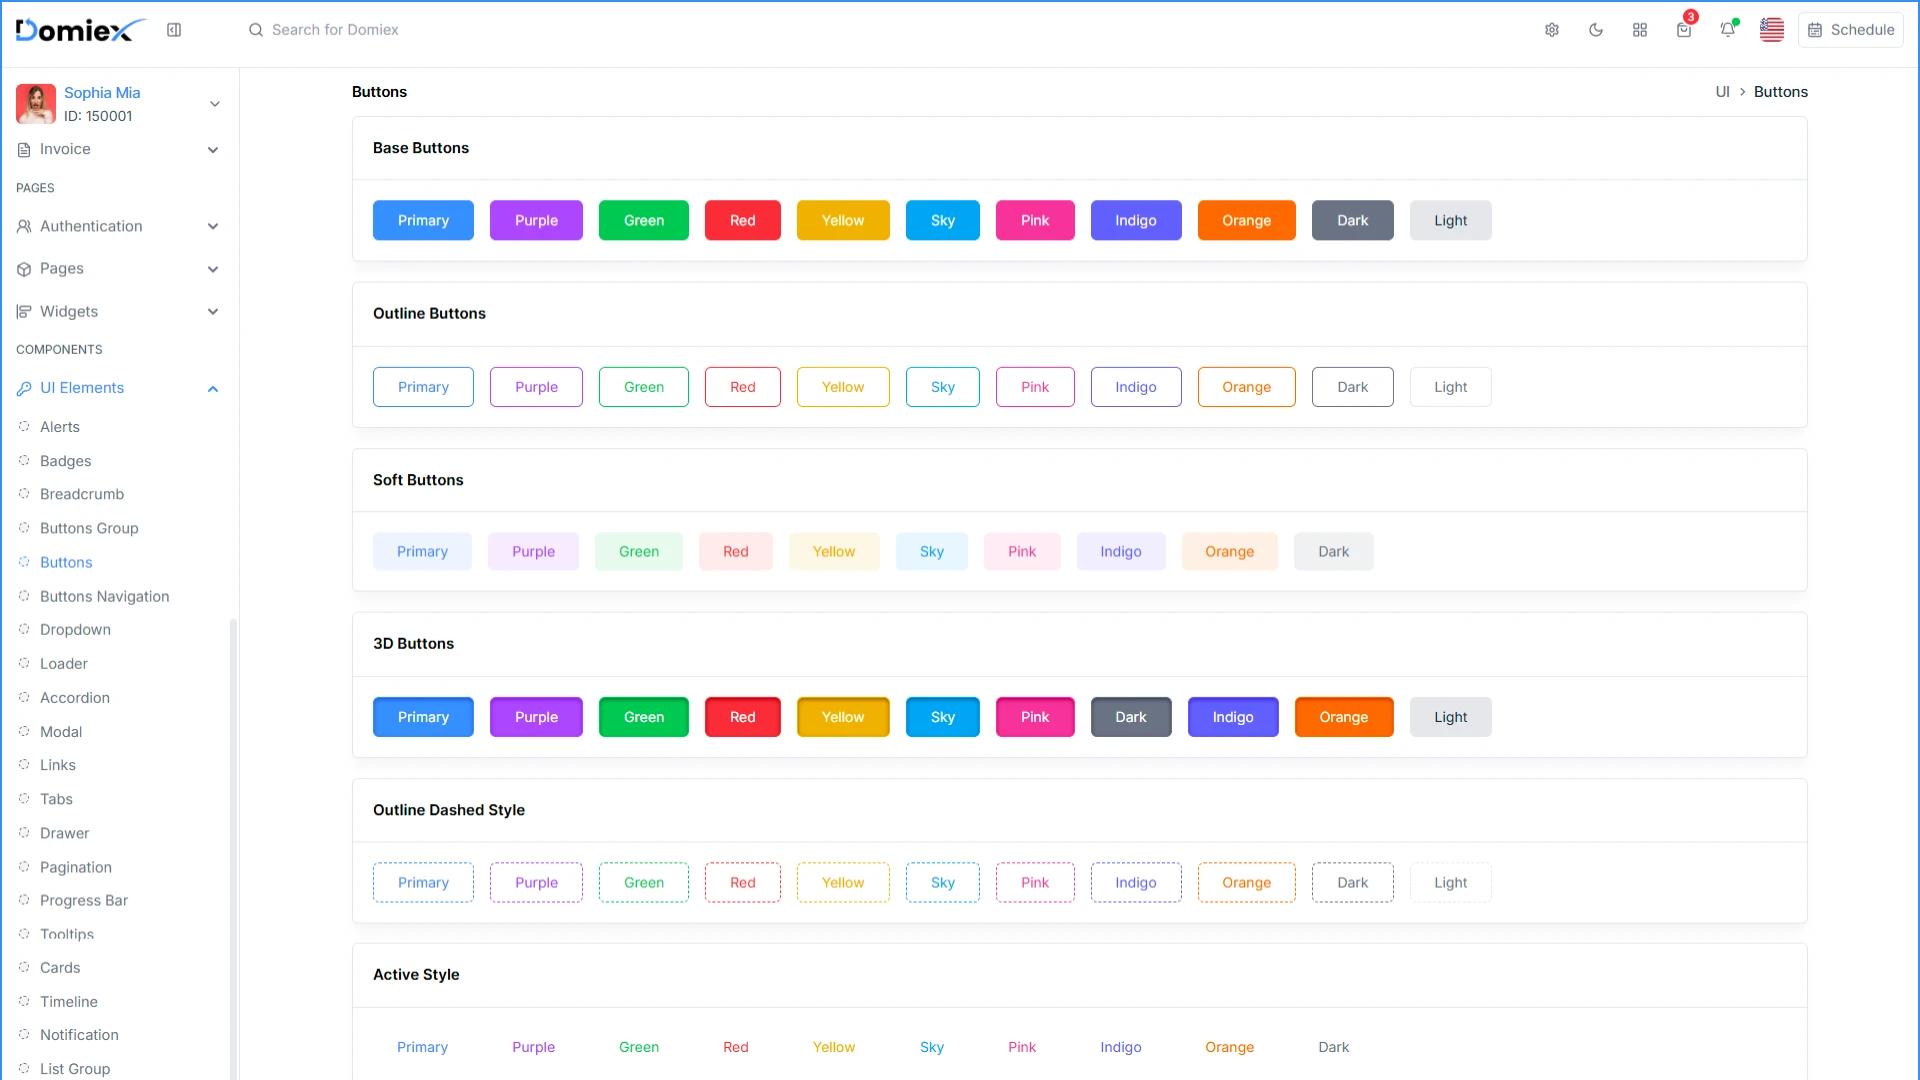Screen dimensions: 1920x1080
Task: Open the apps grid icon
Action: tap(1640, 30)
